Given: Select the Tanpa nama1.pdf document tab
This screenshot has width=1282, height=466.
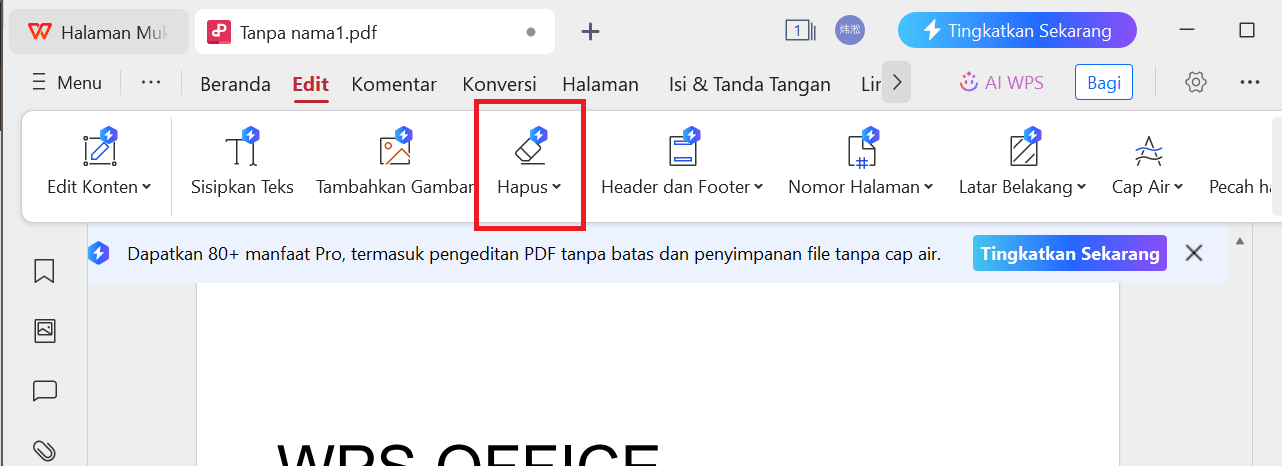Looking at the screenshot, I should pos(373,32).
